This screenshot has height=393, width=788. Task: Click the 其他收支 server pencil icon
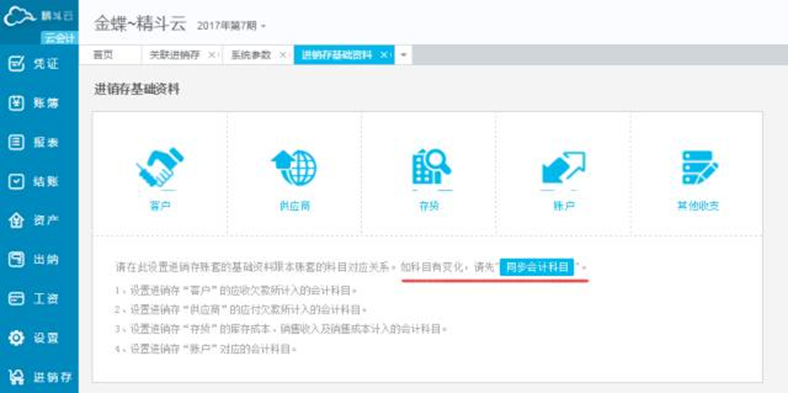tap(699, 168)
